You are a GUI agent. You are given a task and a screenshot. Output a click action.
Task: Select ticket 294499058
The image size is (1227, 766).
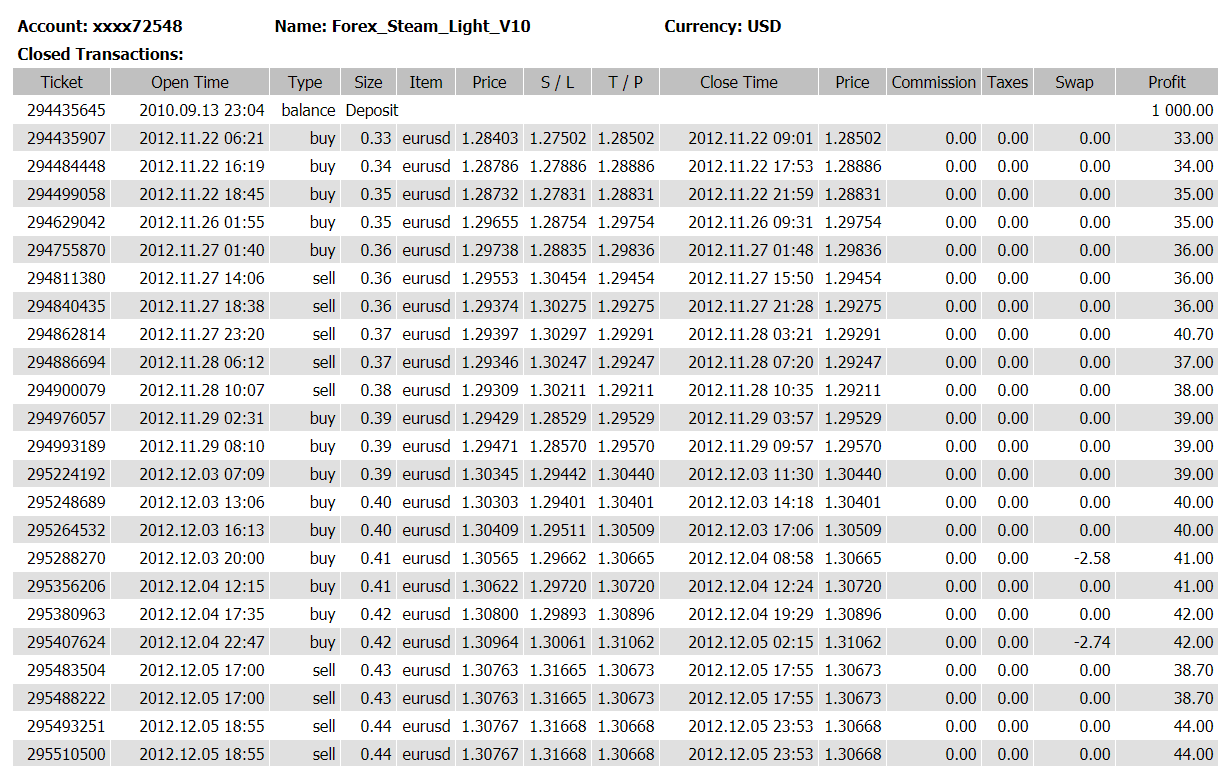click(x=66, y=194)
